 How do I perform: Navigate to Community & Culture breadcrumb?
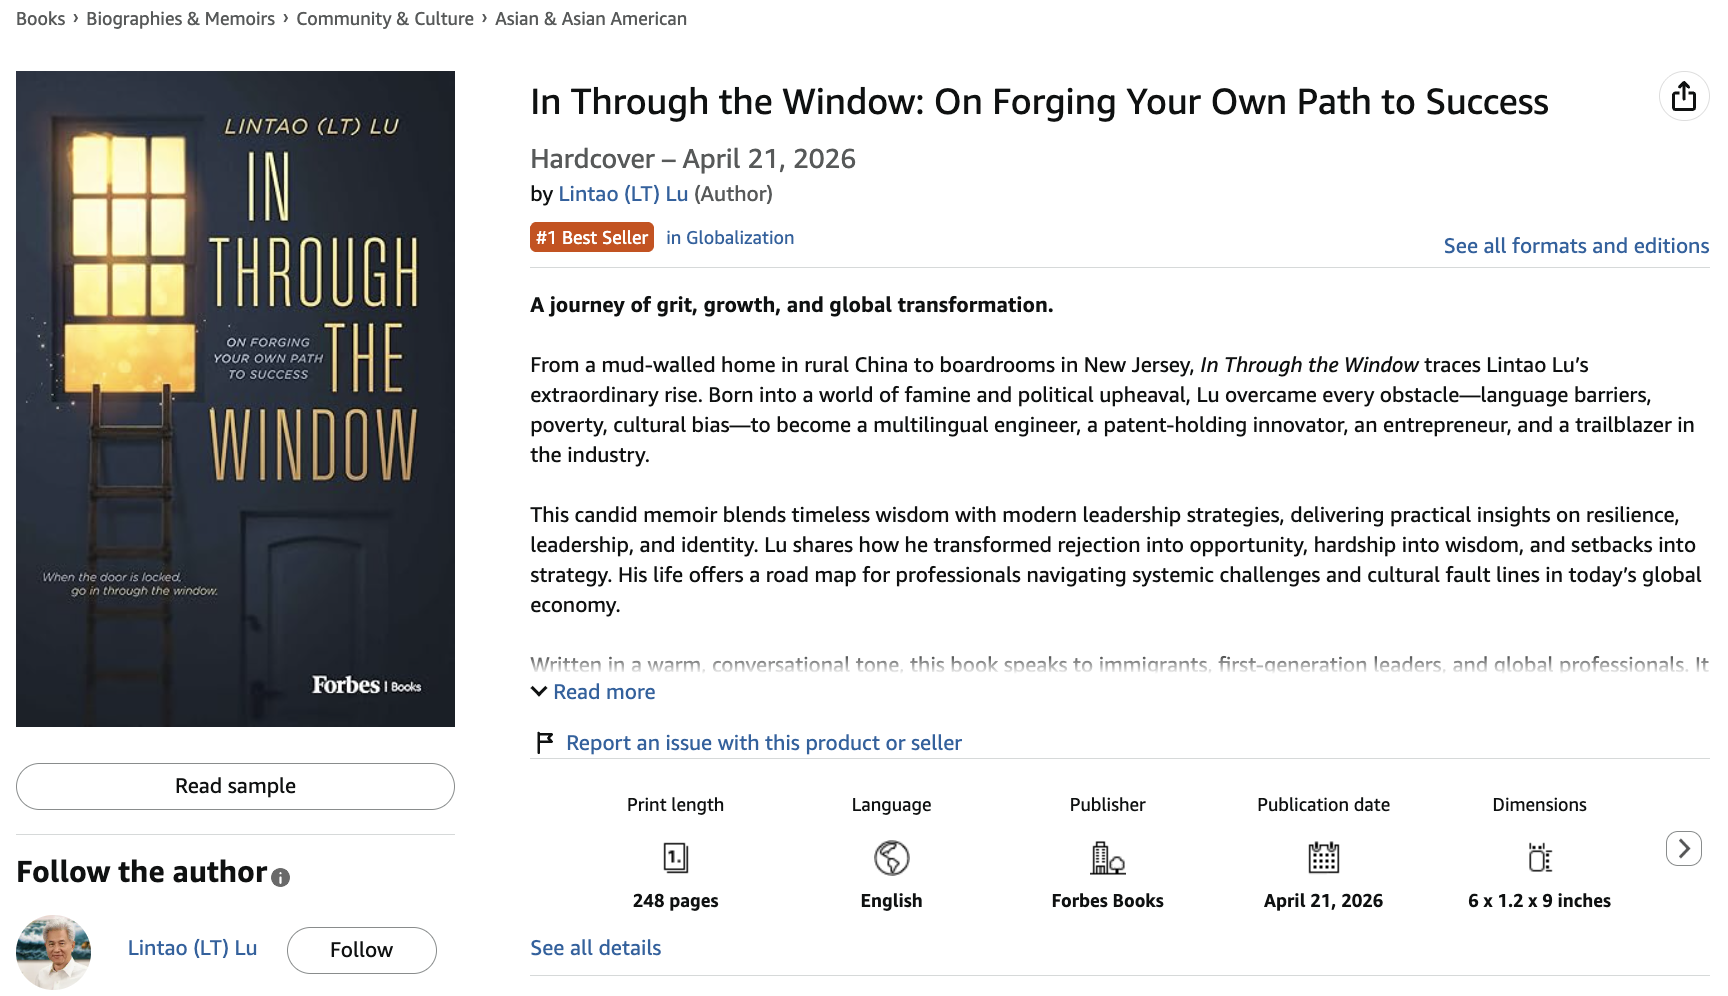point(385,19)
